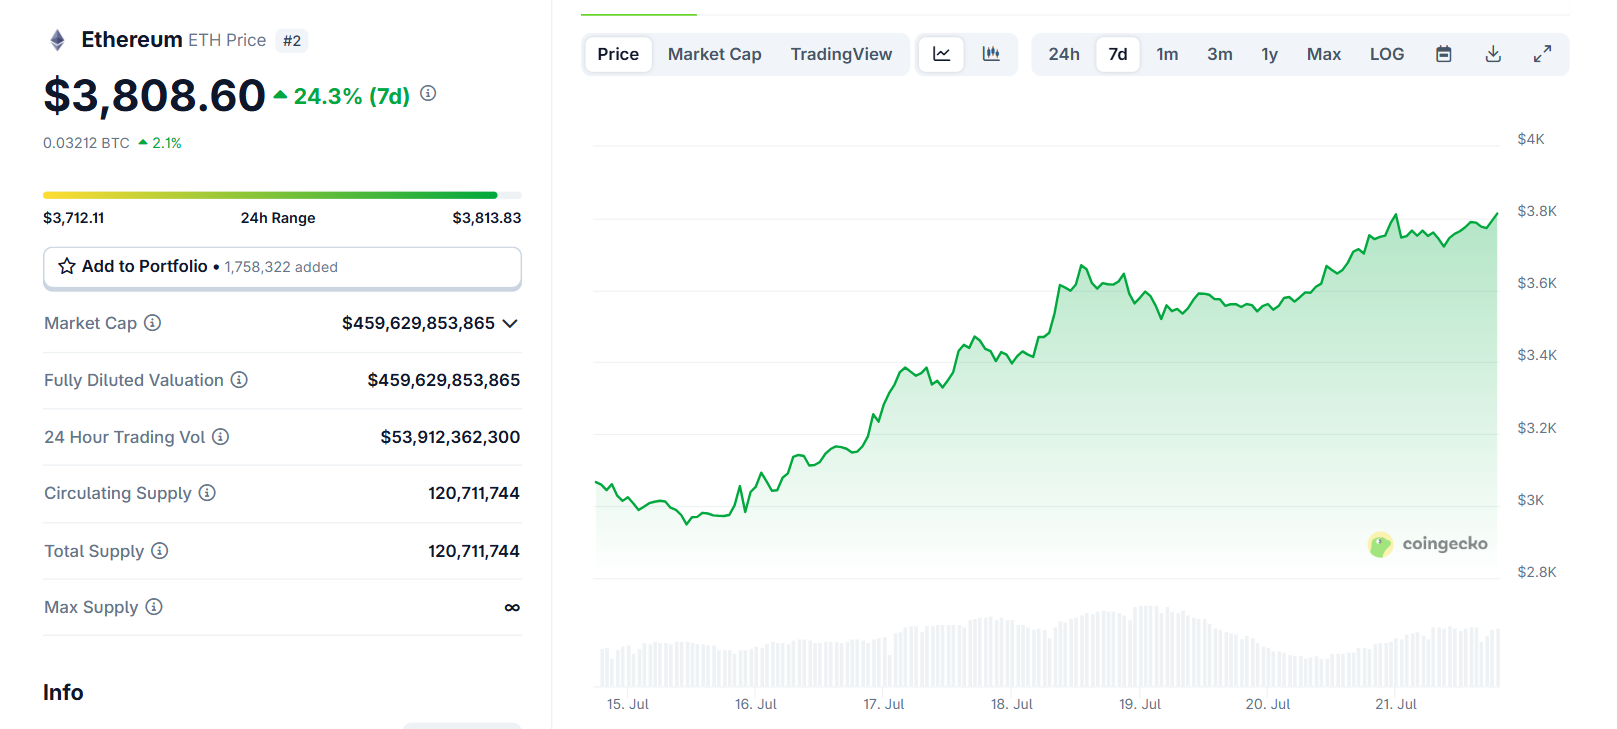Image resolution: width=1617 pixels, height=729 pixels.
Task: Click the Add to Portfolio button
Action: [x=282, y=268]
